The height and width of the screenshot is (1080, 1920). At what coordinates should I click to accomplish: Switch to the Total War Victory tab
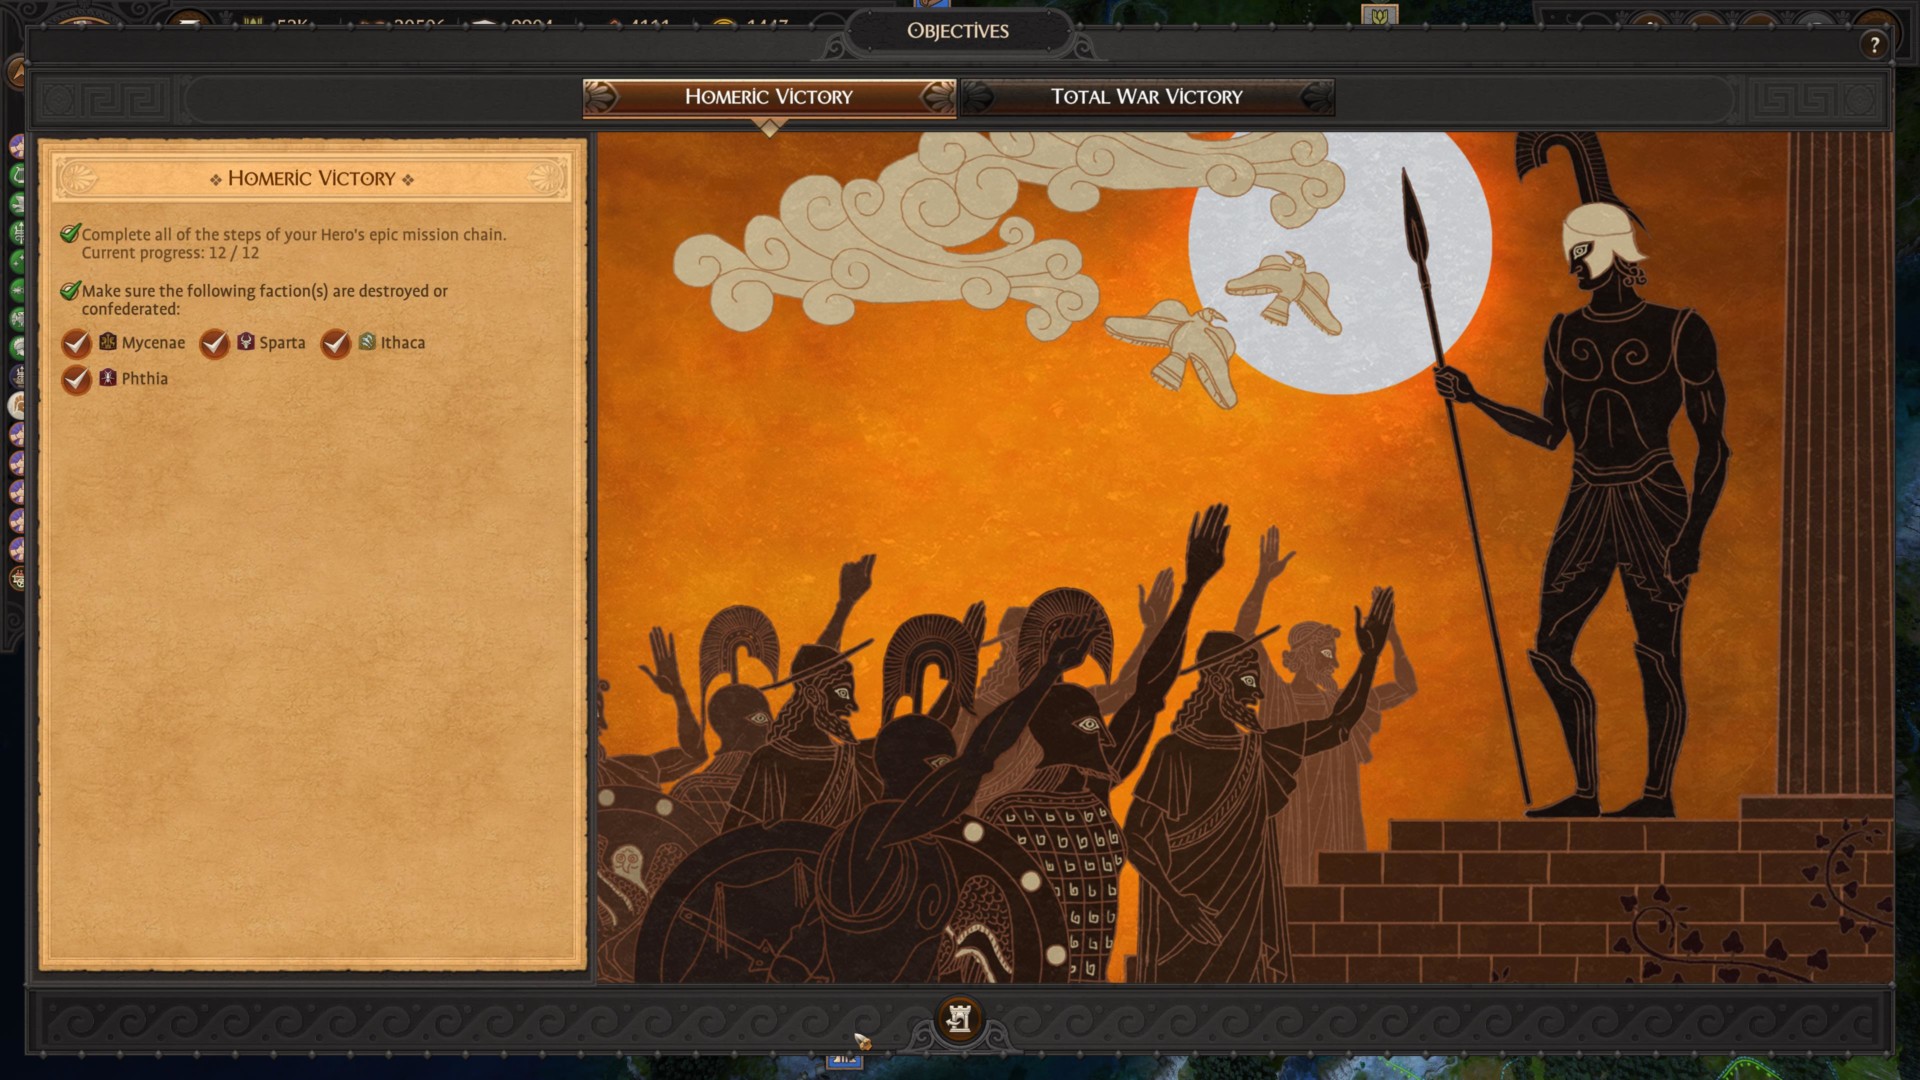(1146, 97)
